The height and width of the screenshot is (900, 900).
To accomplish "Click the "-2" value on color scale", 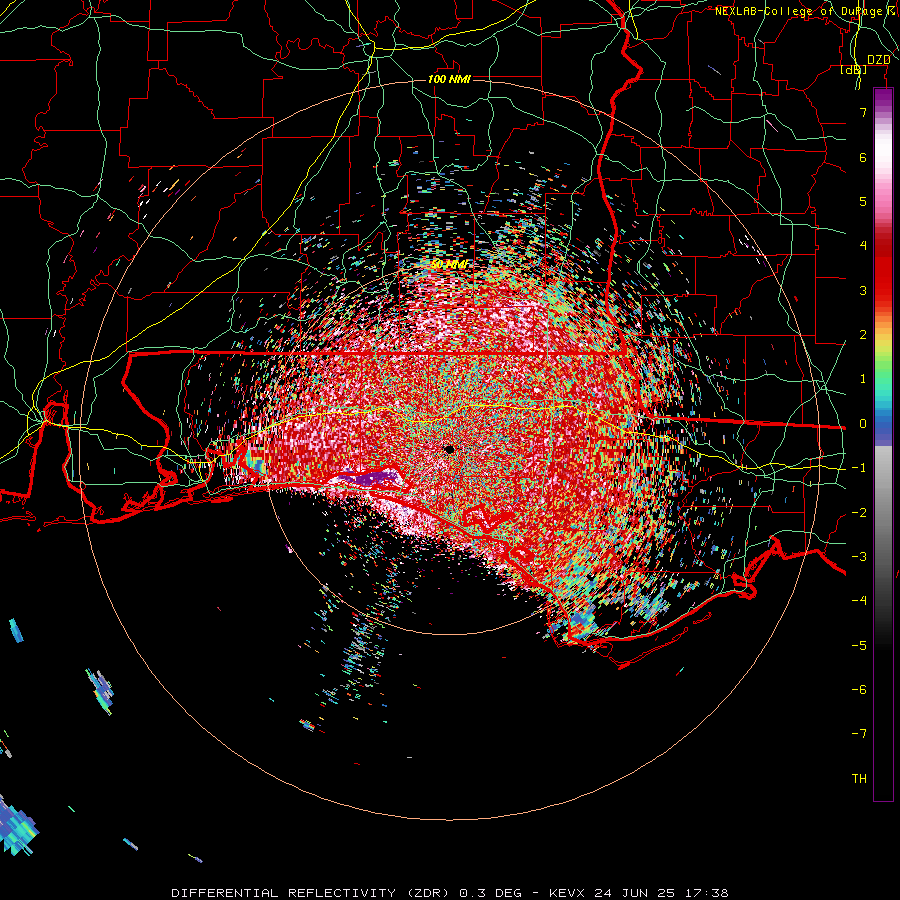I will click(859, 513).
